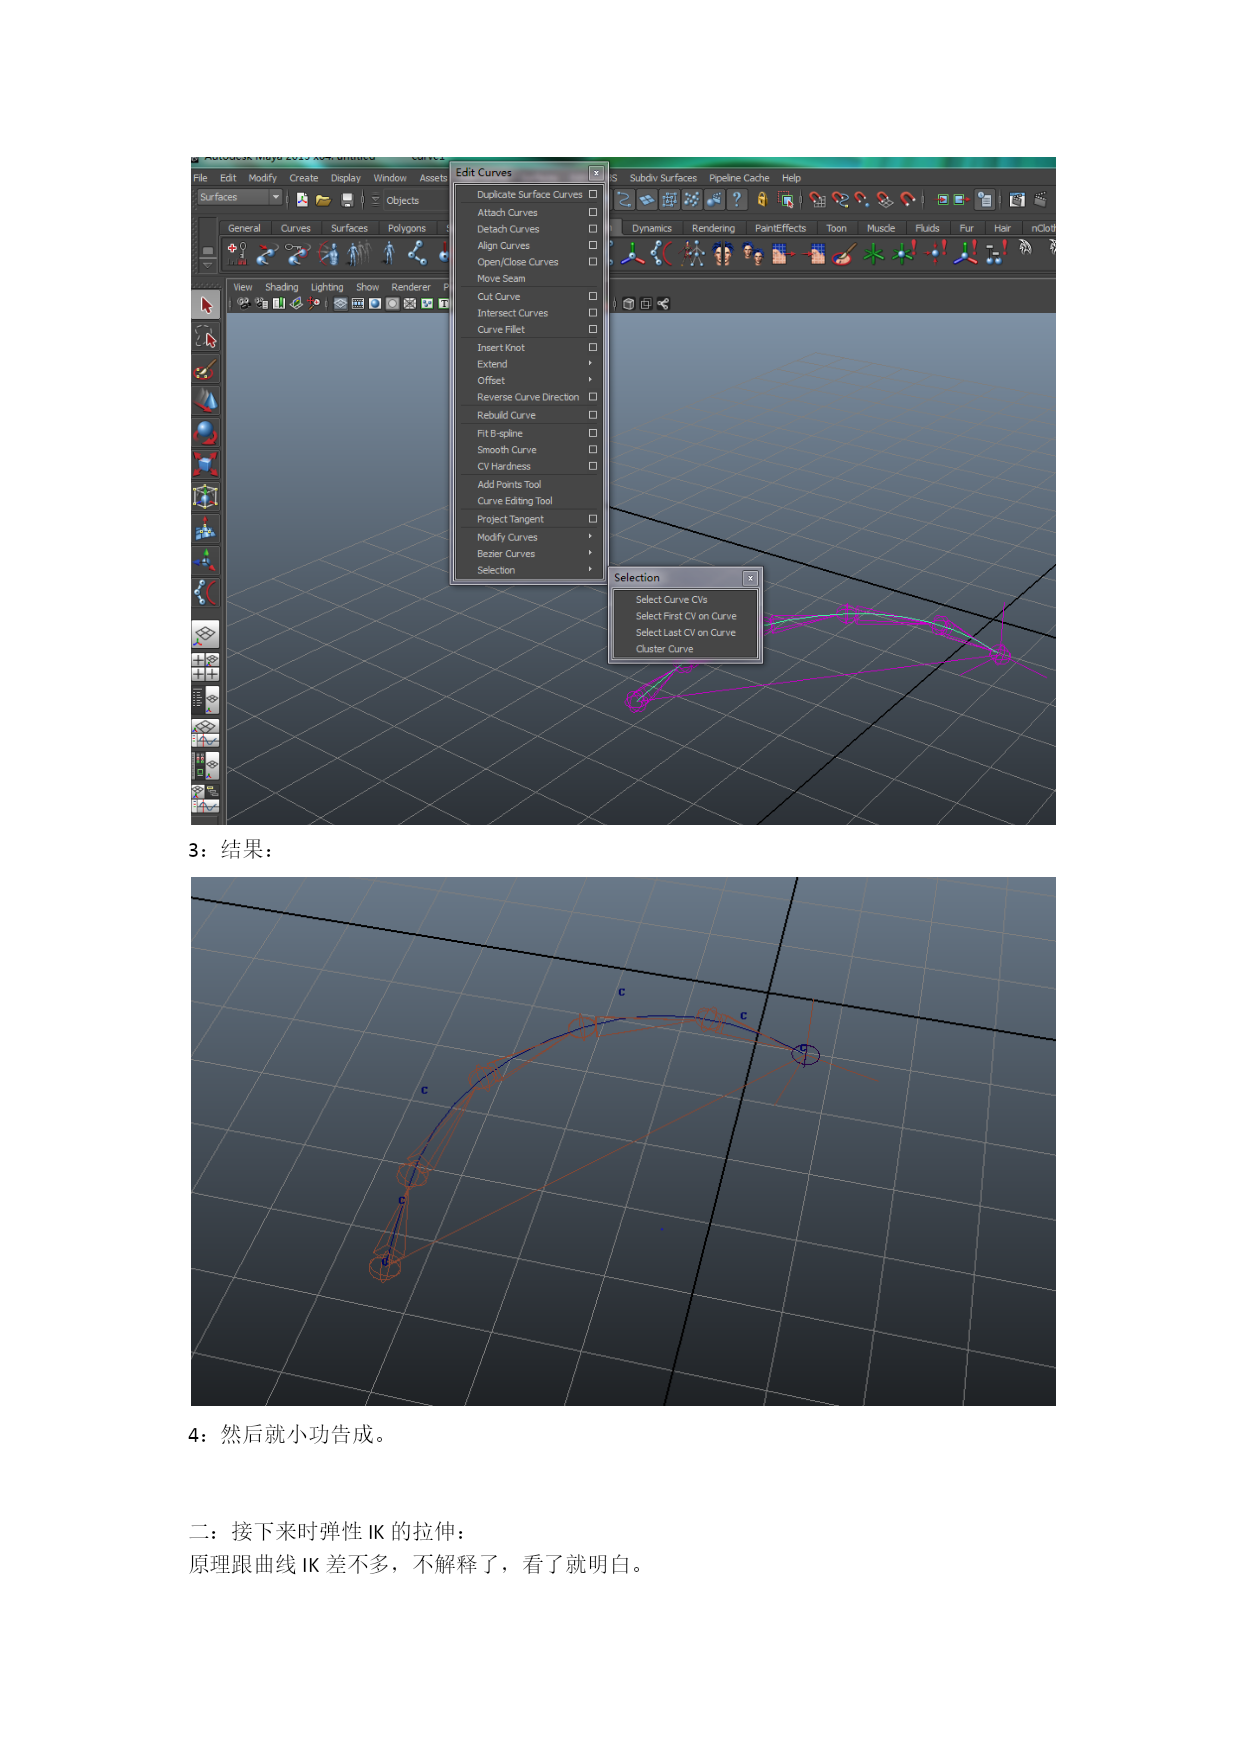This screenshot has width=1241, height=1754.
Task: Click Select First CV on Curve
Action: (x=685, y=616)
